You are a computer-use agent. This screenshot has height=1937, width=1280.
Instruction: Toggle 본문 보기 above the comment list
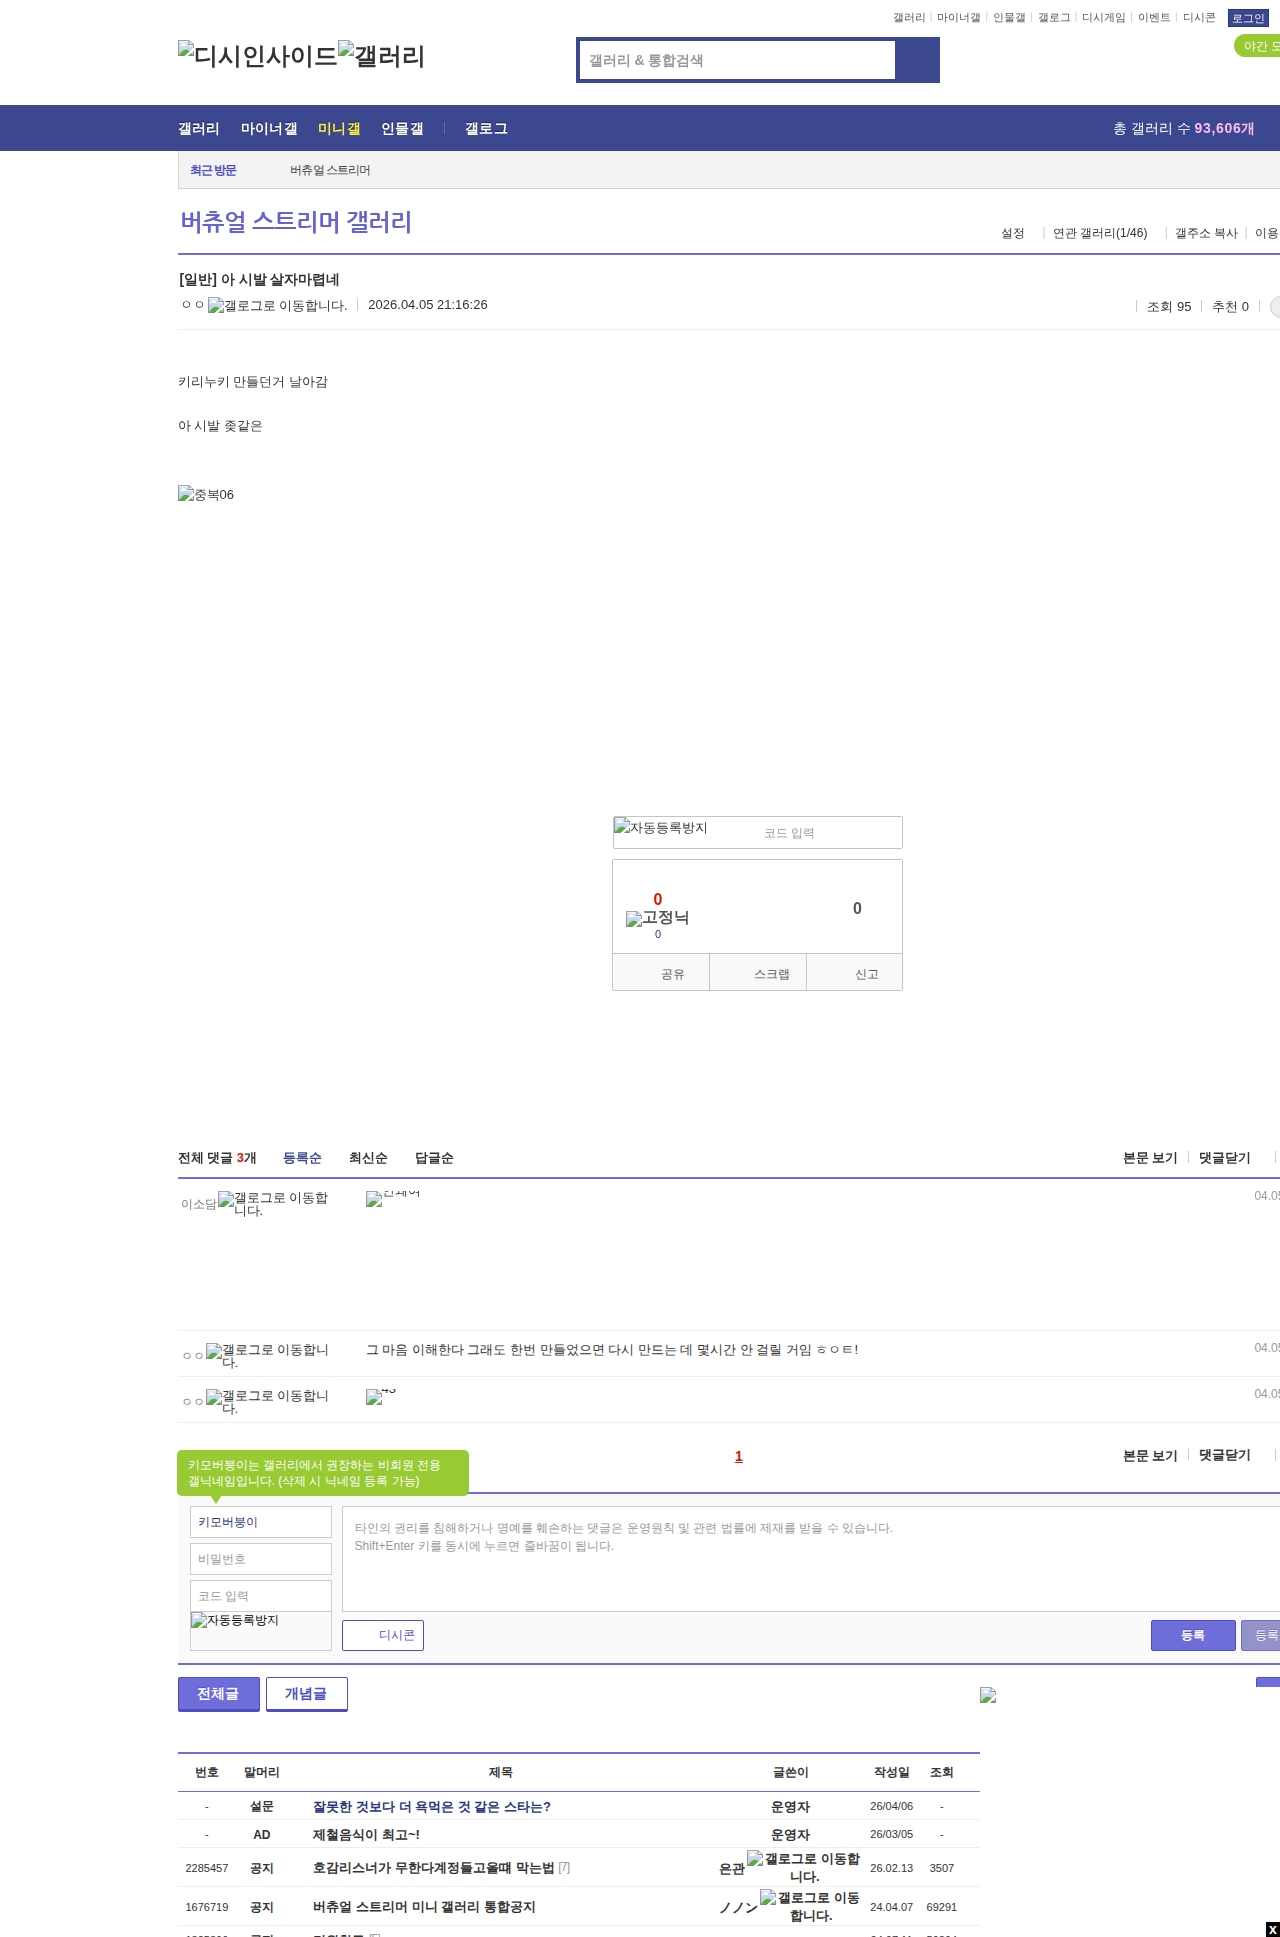point(1150,1158)
